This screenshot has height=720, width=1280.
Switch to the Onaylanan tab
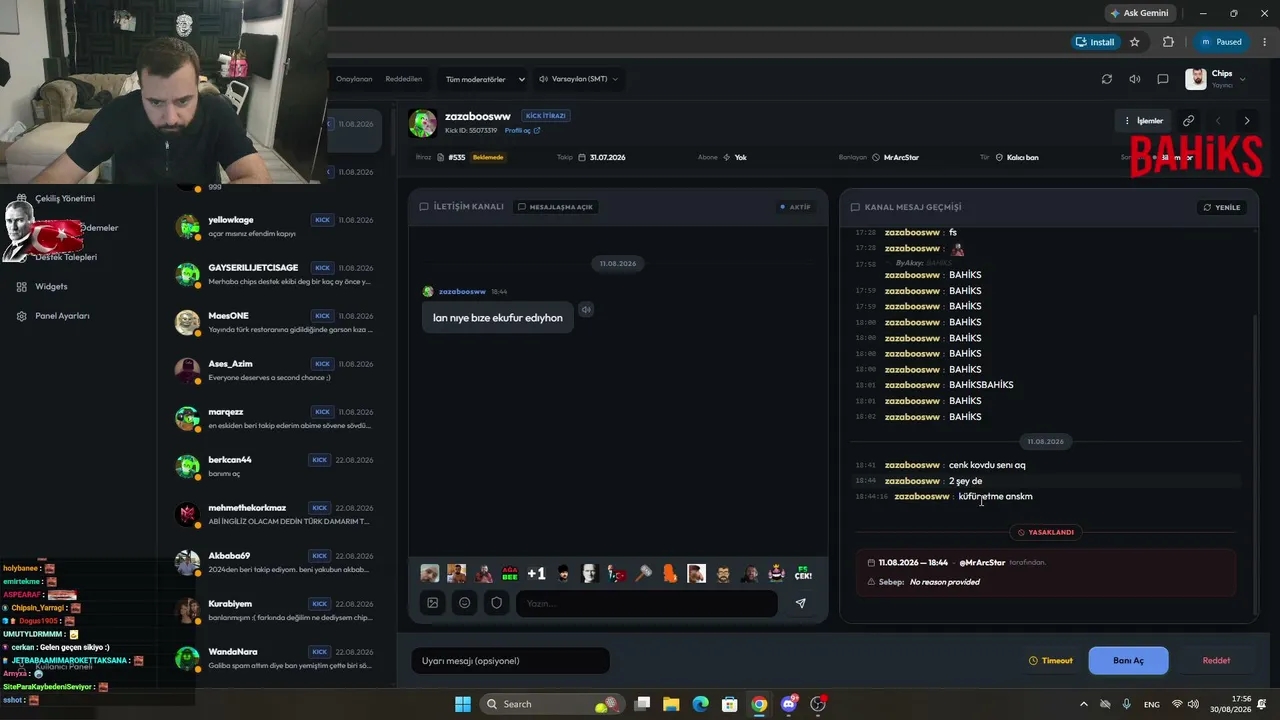click(354, 79)
